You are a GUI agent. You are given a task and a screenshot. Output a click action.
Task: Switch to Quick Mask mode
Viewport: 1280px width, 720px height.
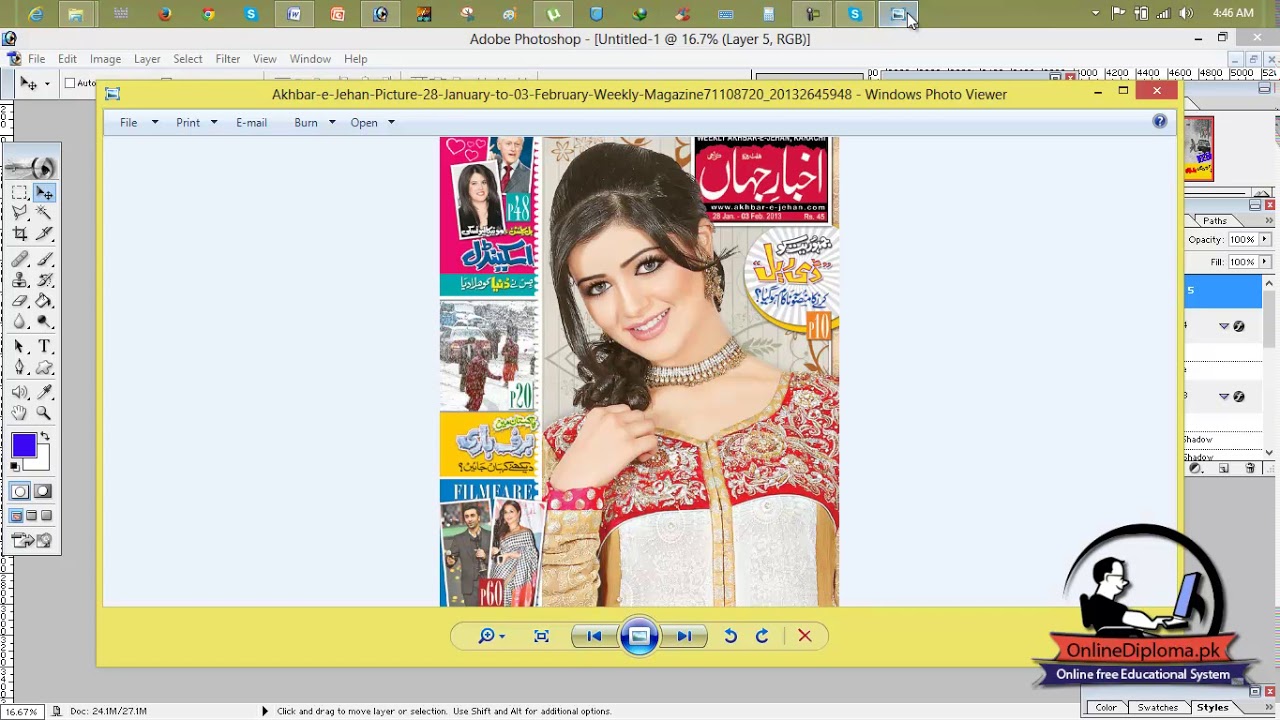tap(44, 491)
